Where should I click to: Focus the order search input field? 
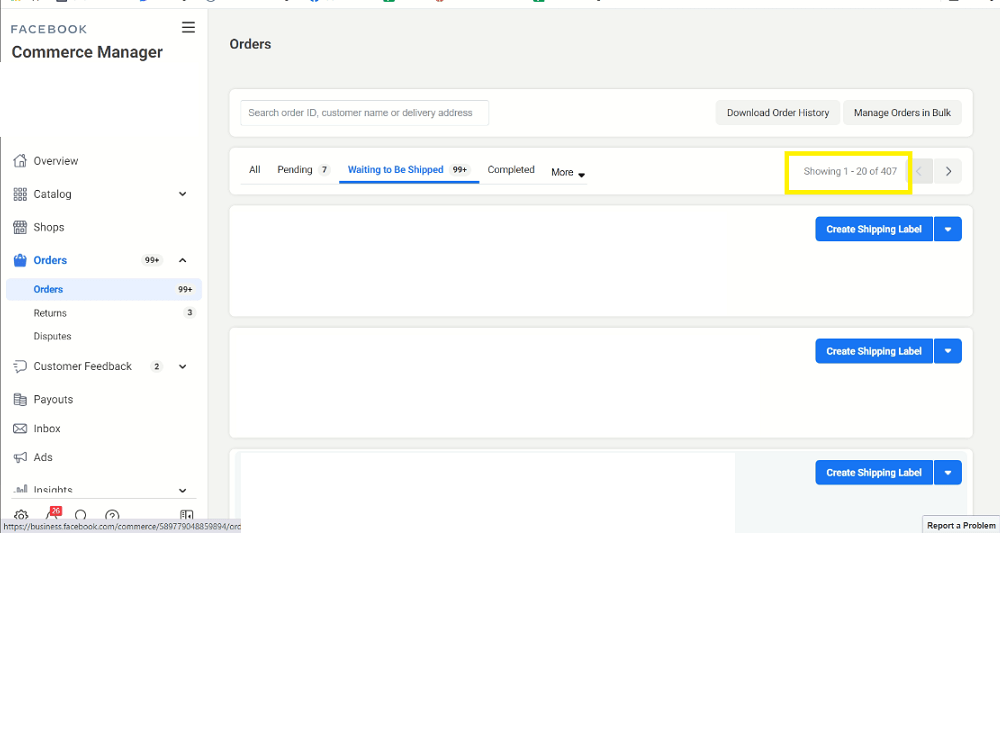click(364, 113)
